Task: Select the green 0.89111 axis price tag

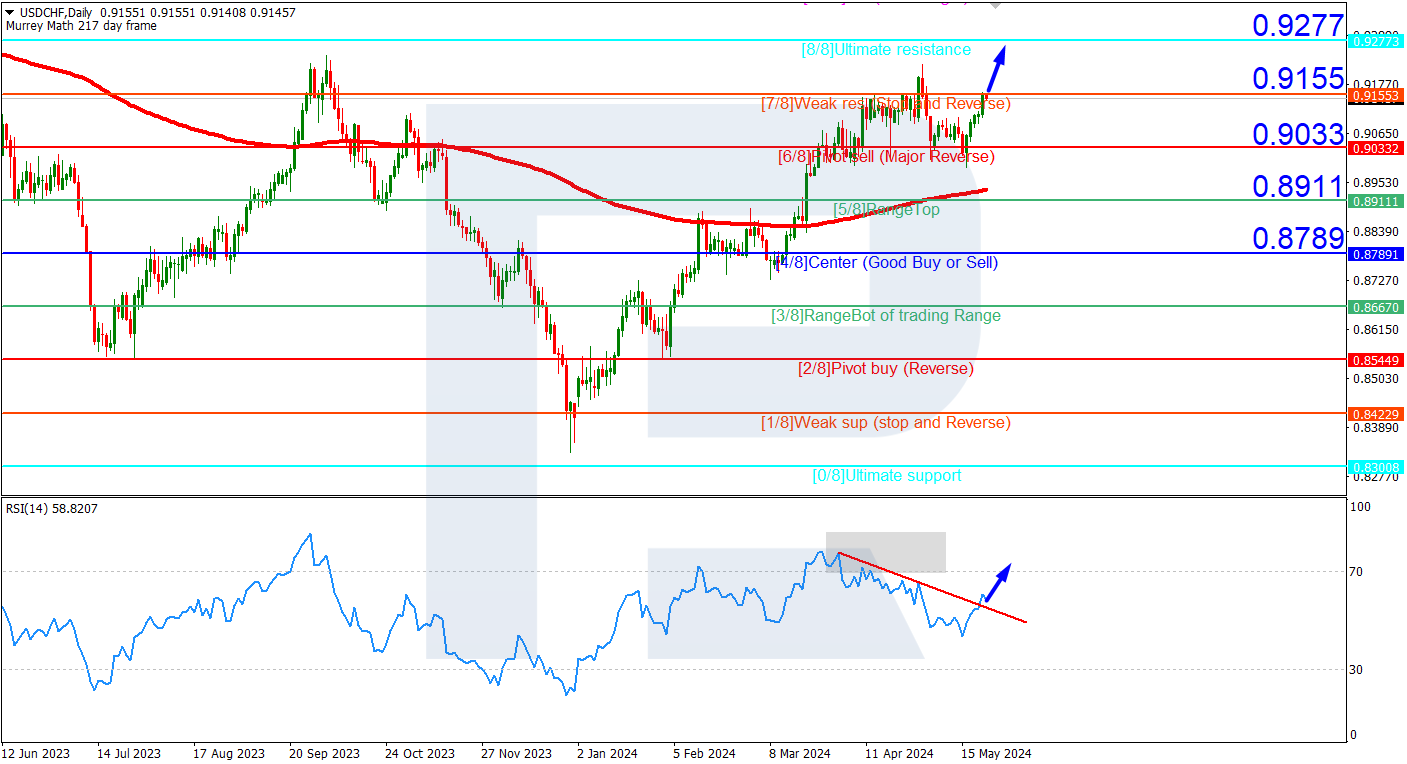Action: (x=1375, y=201)
